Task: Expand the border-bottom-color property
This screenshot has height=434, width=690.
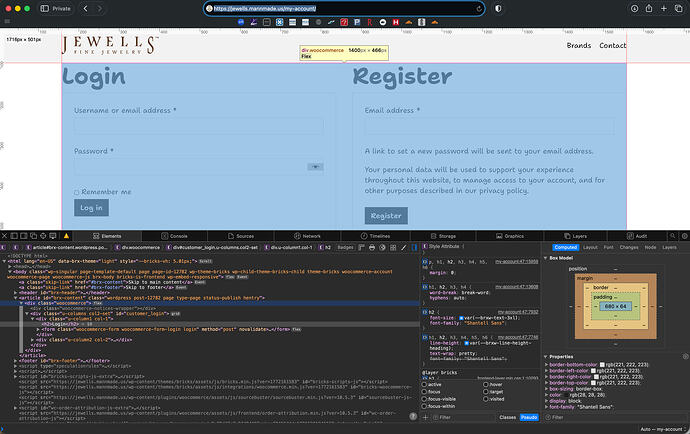Action: (547, 364)
